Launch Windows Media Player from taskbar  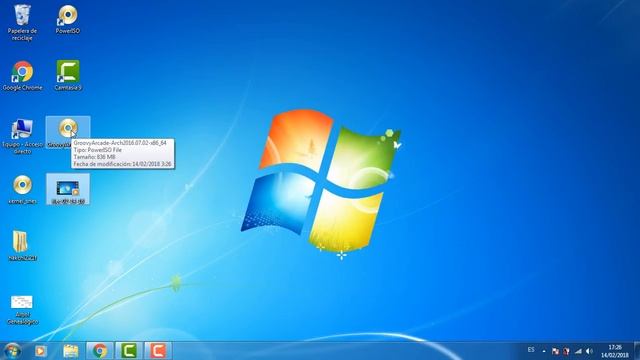(40, 351)
